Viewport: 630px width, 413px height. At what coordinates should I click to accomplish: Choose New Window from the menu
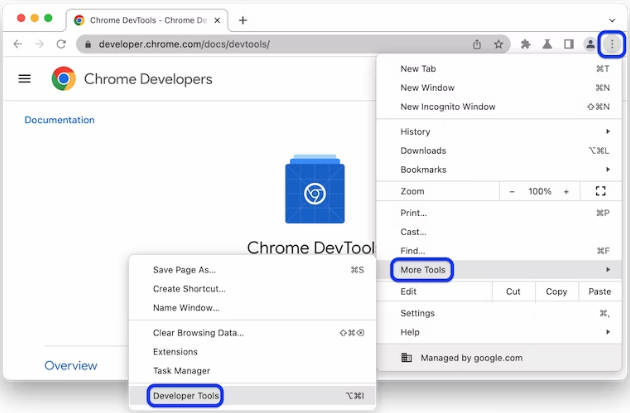499,88
